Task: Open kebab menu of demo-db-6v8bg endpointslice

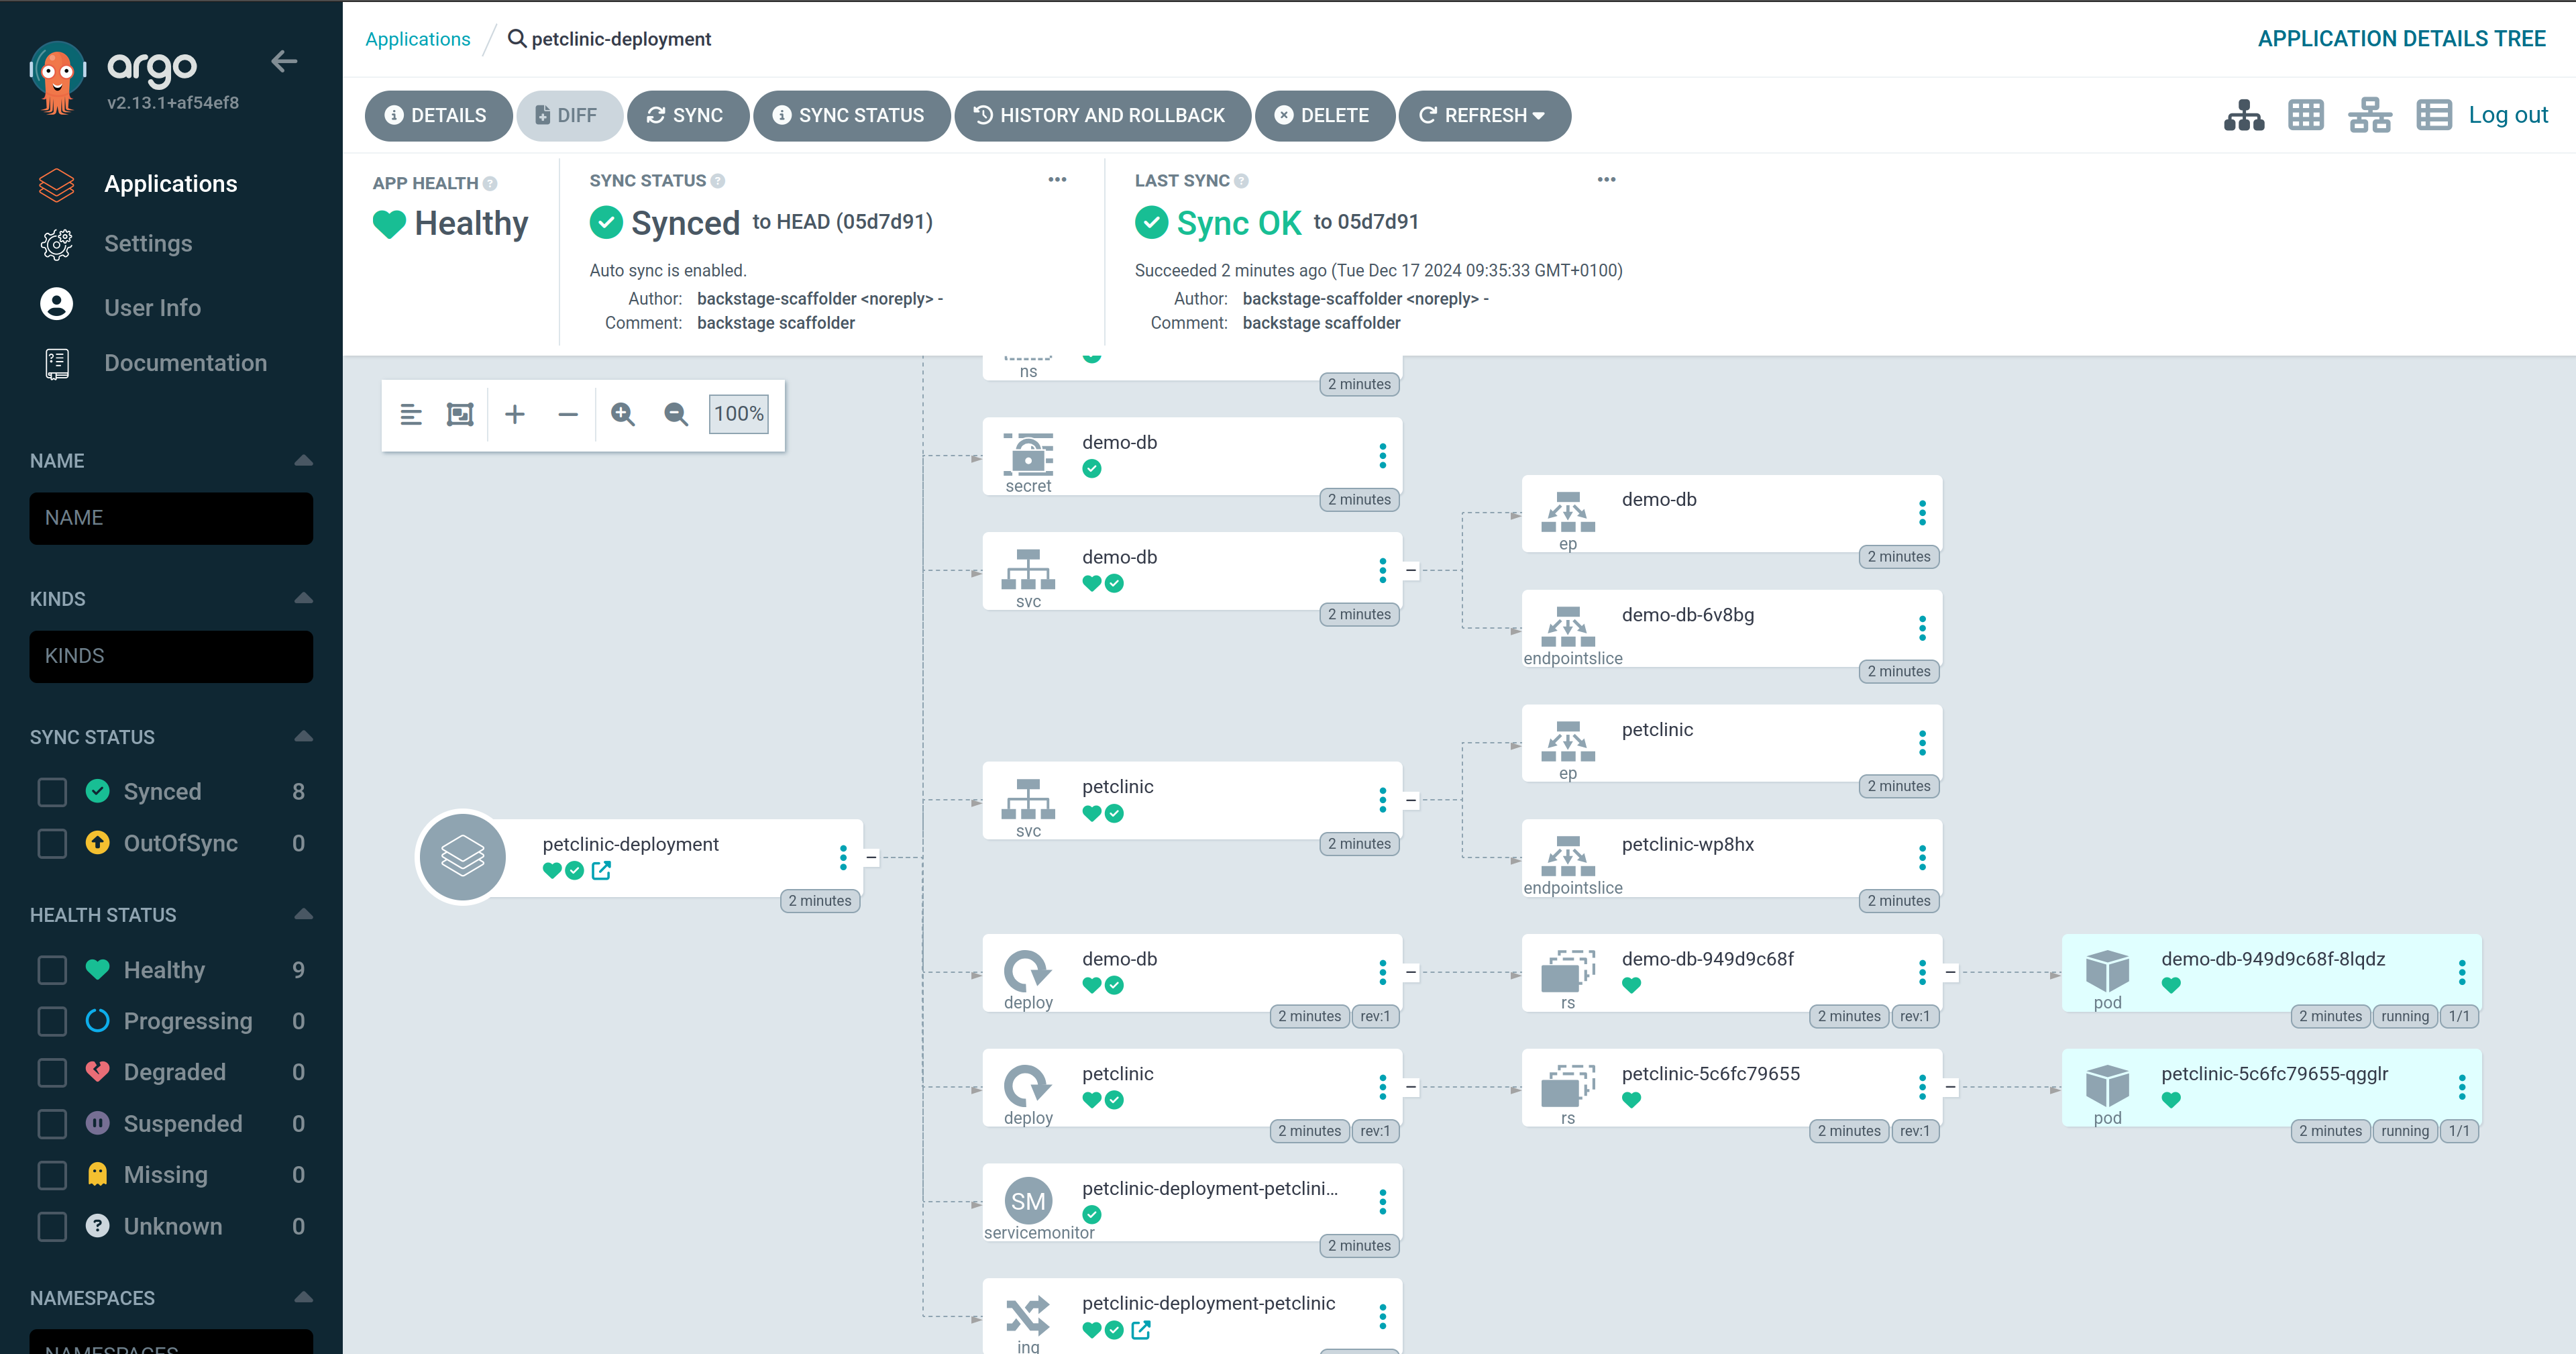Action: click(1922, 628)
